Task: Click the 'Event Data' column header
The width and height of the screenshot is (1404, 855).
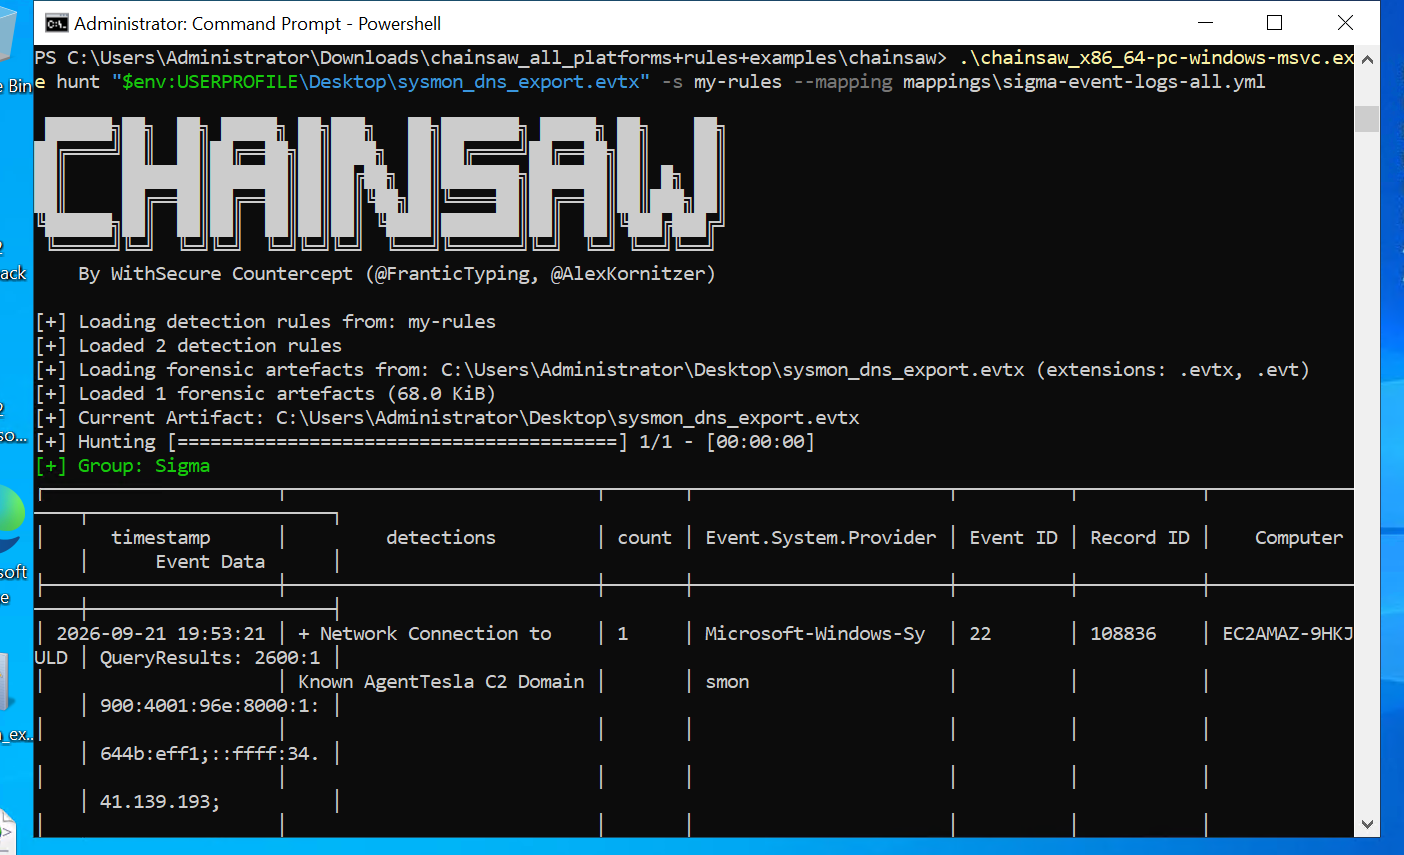Action: (x=210, y=561)
